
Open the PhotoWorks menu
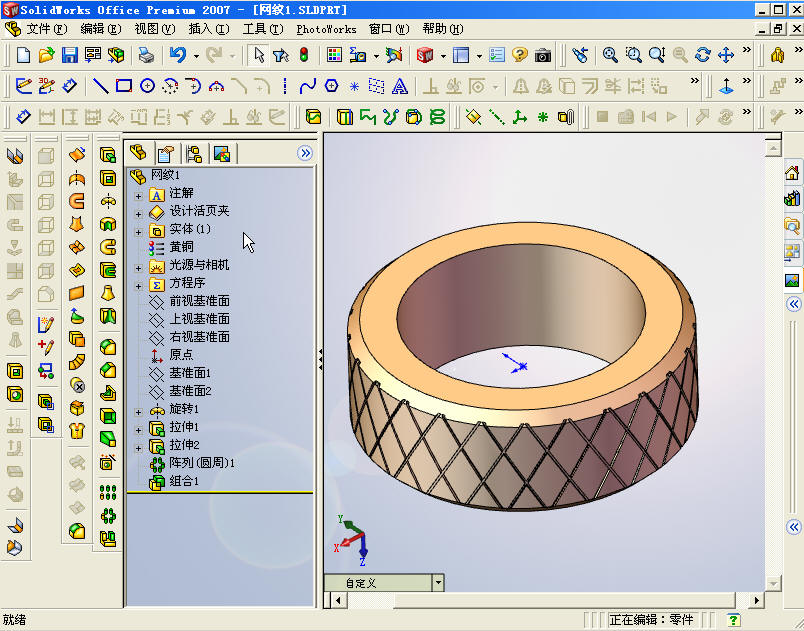[326, 29]
